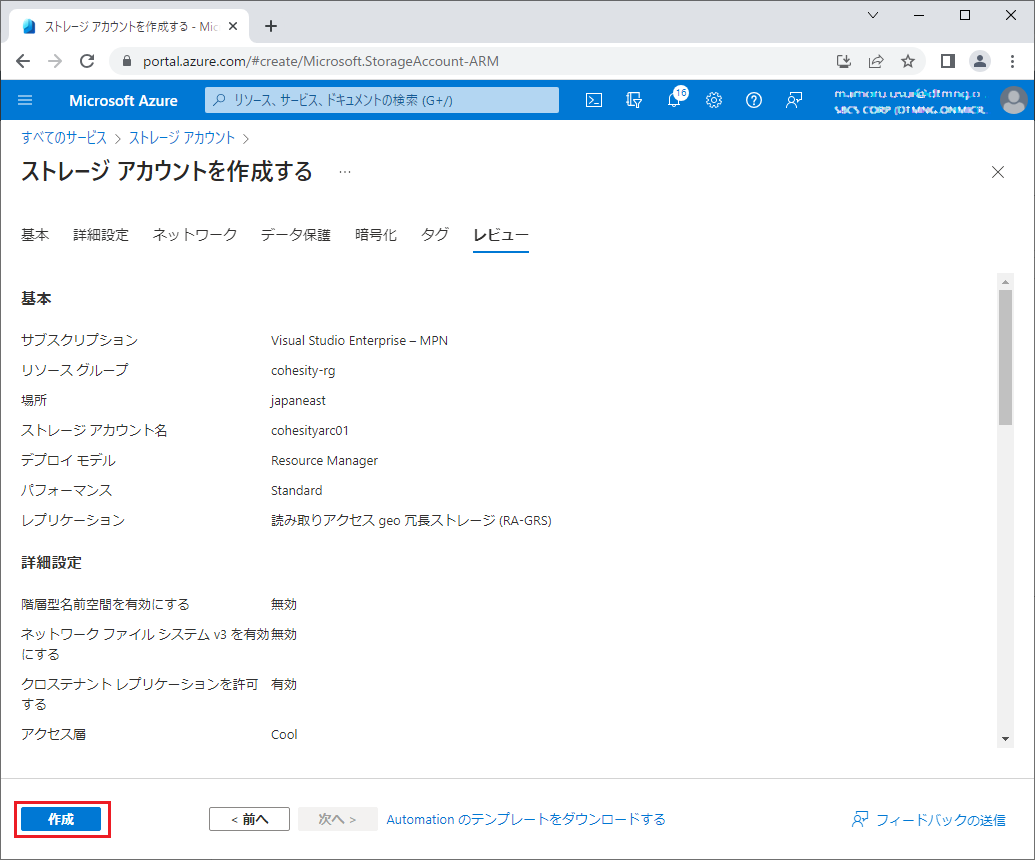
Task: Switch to the 暗号化 tab
Action: (x=376, y=235)
